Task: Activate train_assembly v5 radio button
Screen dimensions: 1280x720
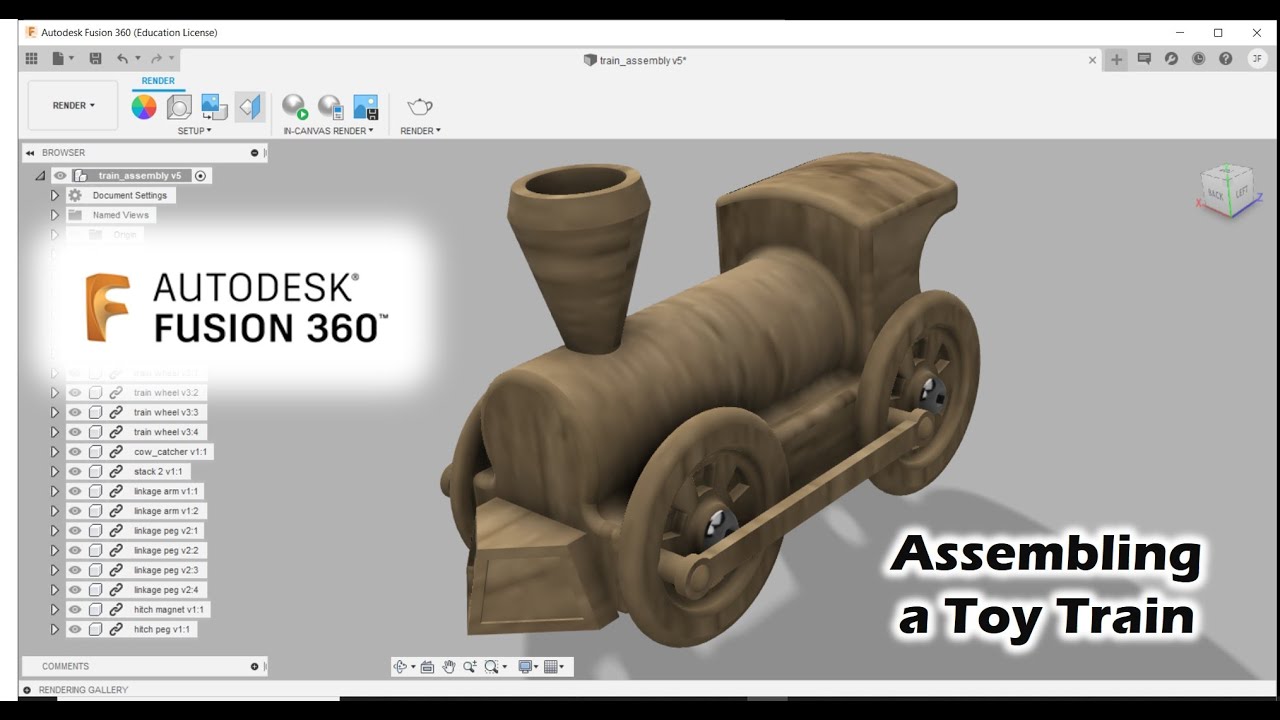Action: point(200,176)
